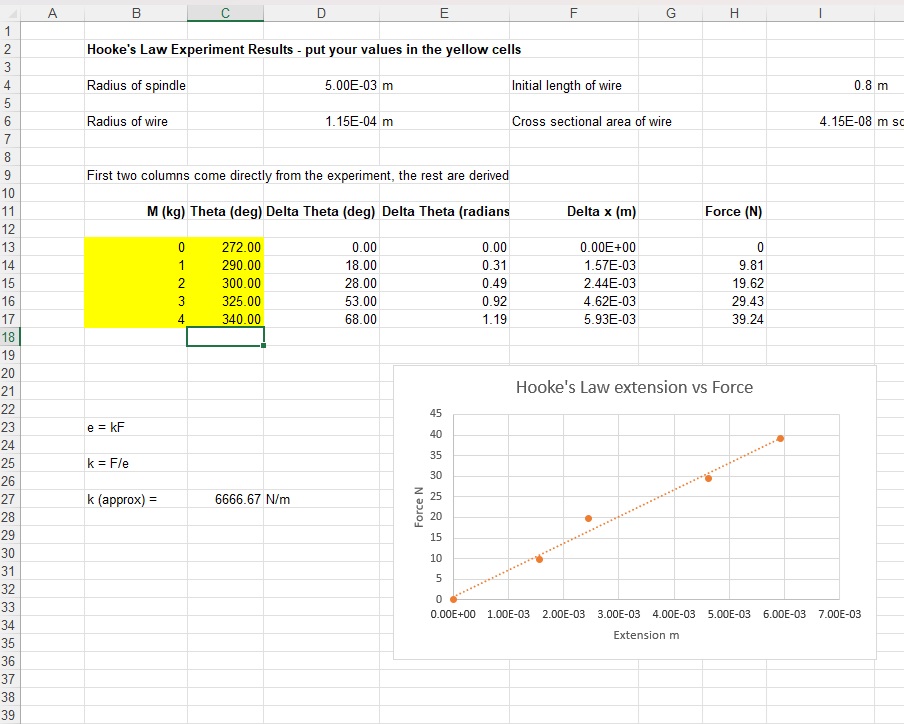
Task: Select row 18 header
Action: [9, 337]
